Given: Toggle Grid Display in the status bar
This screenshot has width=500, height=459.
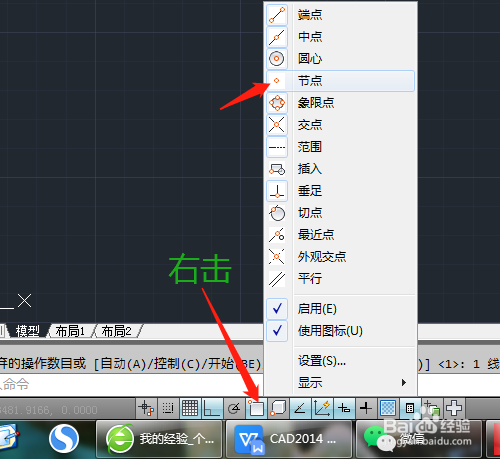Looking at the screenshot, I should pyautogui.click(x=190, y=408).
